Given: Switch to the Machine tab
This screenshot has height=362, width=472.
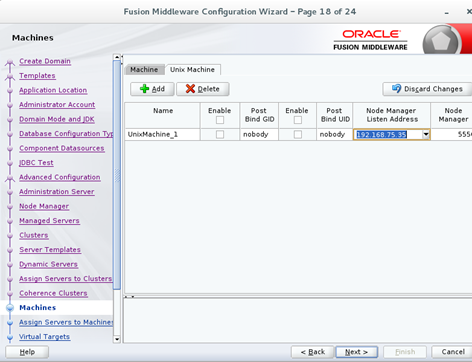Looking at the screenshot, I should coord(144,70).
